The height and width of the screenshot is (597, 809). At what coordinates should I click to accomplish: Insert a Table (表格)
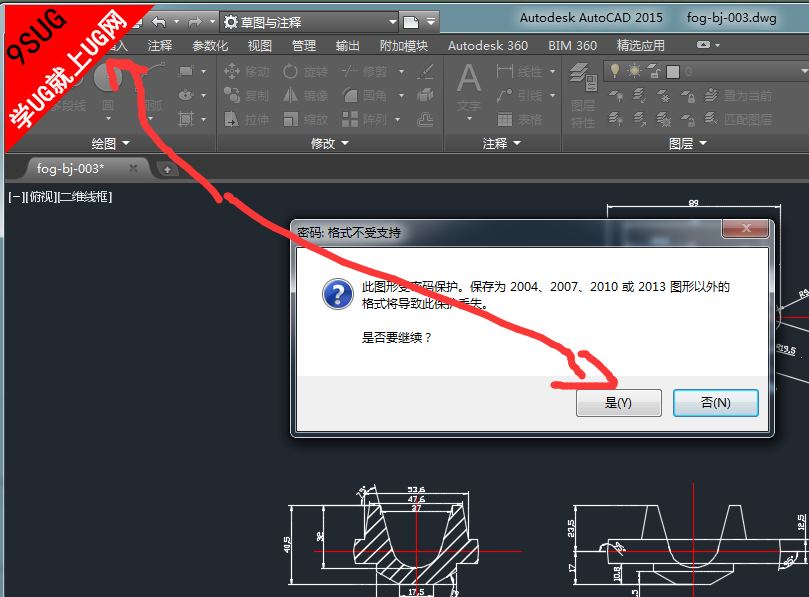point(519,120)
